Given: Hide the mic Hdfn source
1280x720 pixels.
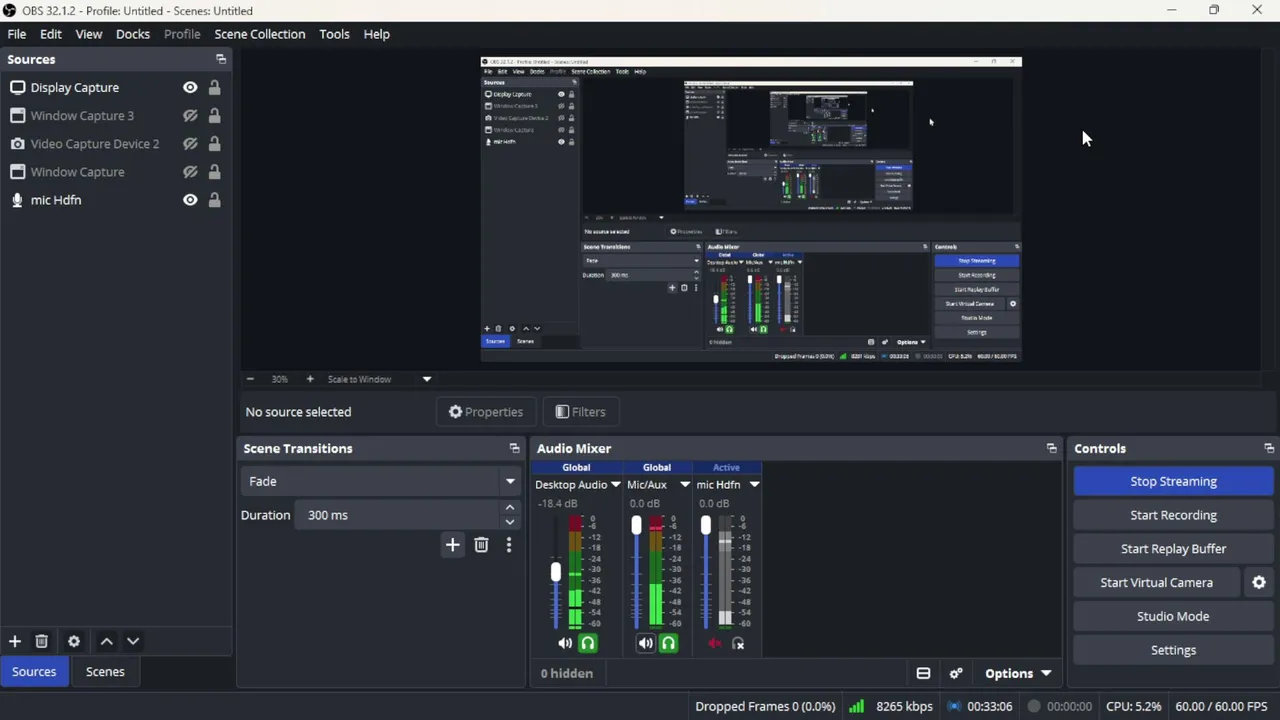Looking at the screenshot, I should [190, 200].
